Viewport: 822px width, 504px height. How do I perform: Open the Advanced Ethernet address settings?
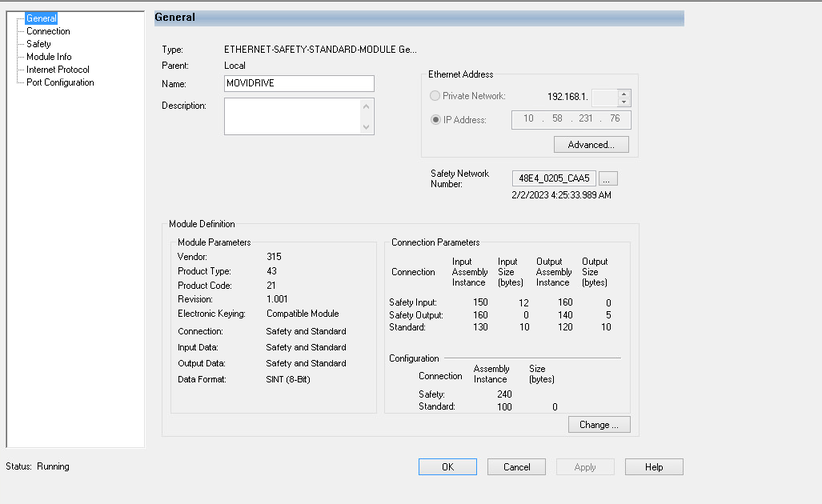(x=591, y=144)
